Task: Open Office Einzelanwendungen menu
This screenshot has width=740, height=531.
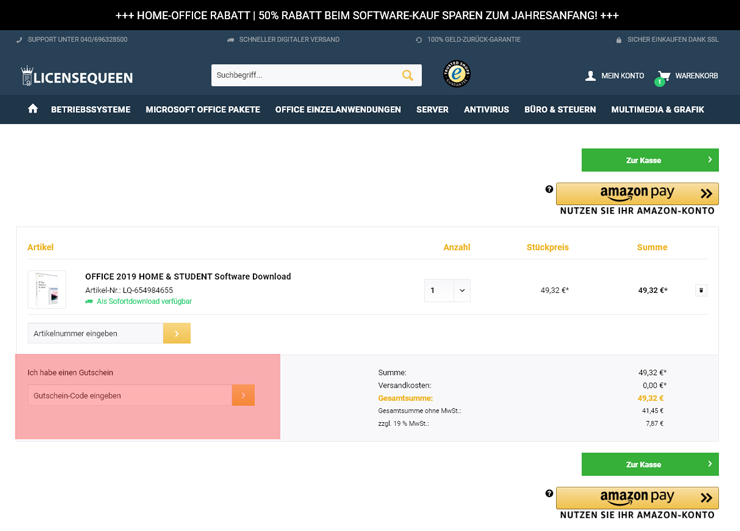Action: (338, 110)
